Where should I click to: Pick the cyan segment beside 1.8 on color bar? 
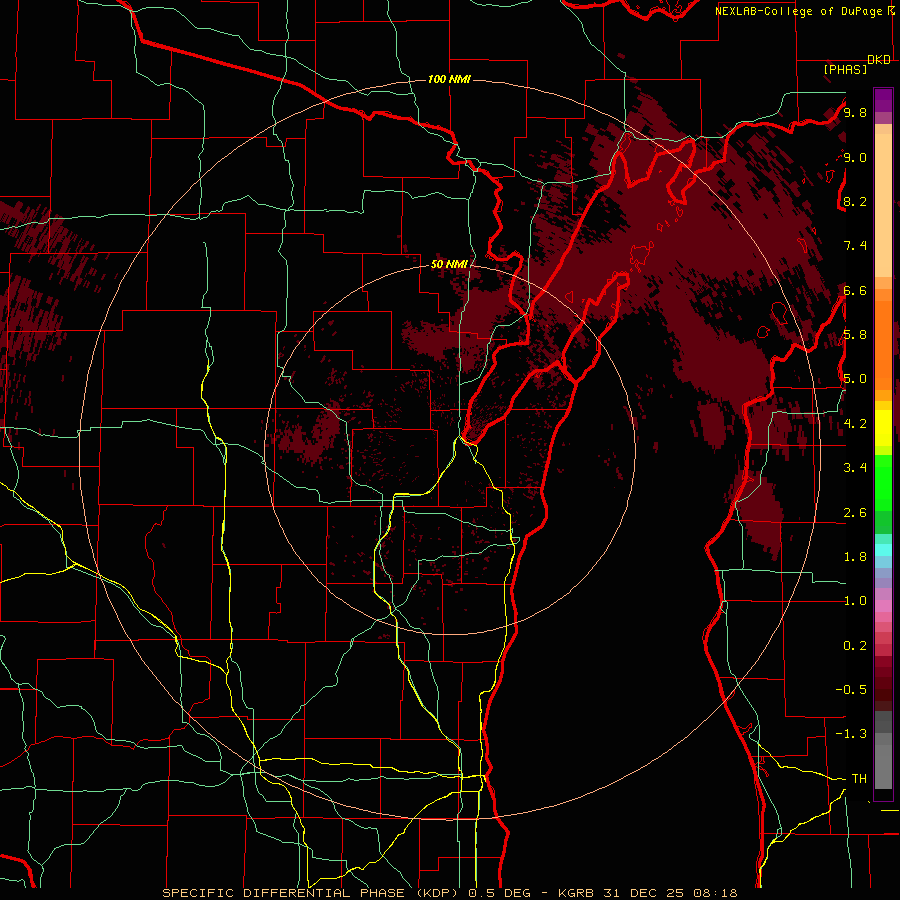(x=883, y=550)
